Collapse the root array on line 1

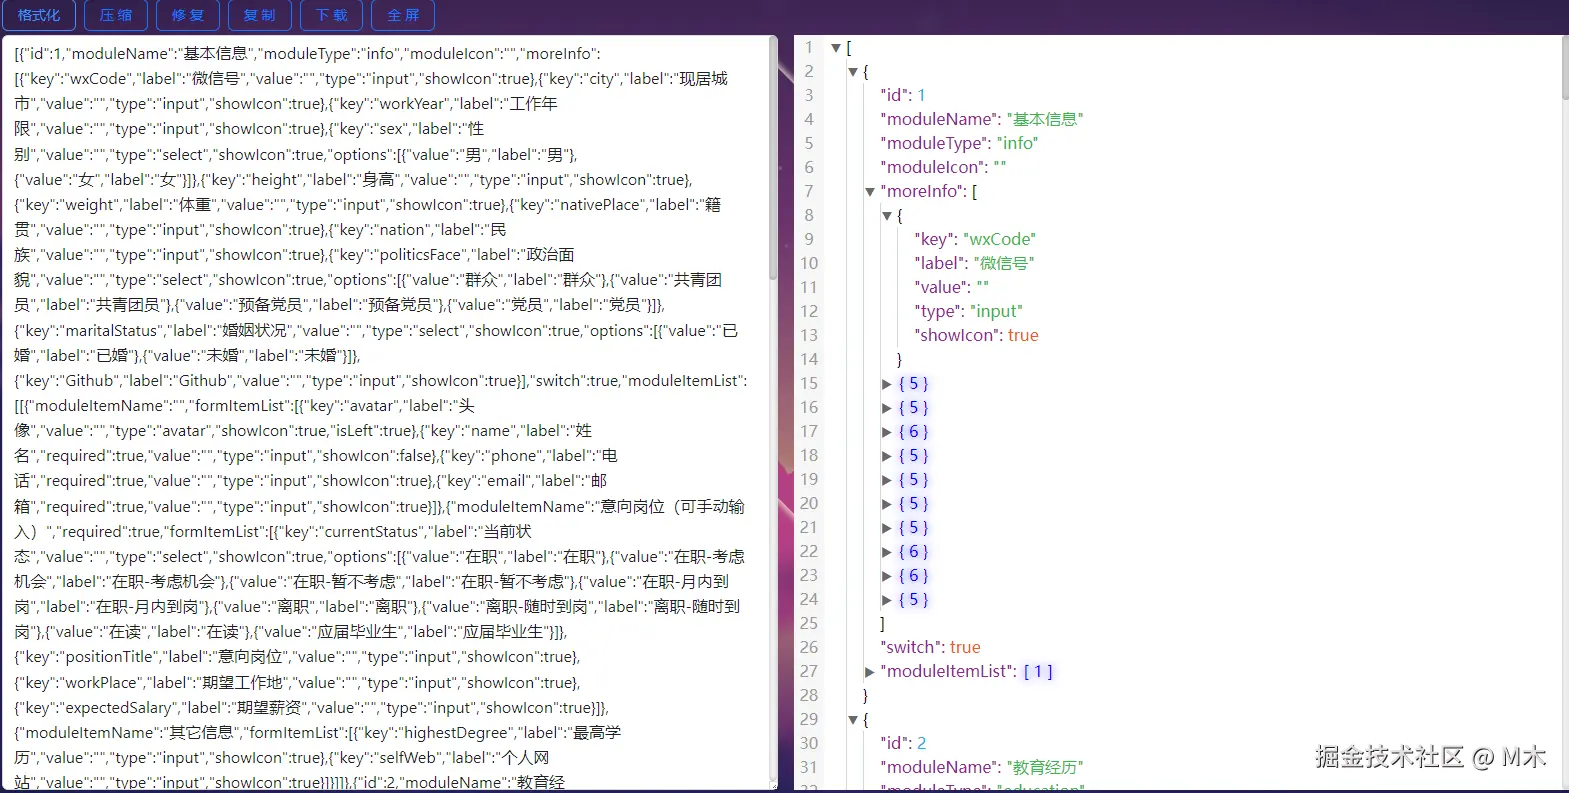tap(836, 48)
